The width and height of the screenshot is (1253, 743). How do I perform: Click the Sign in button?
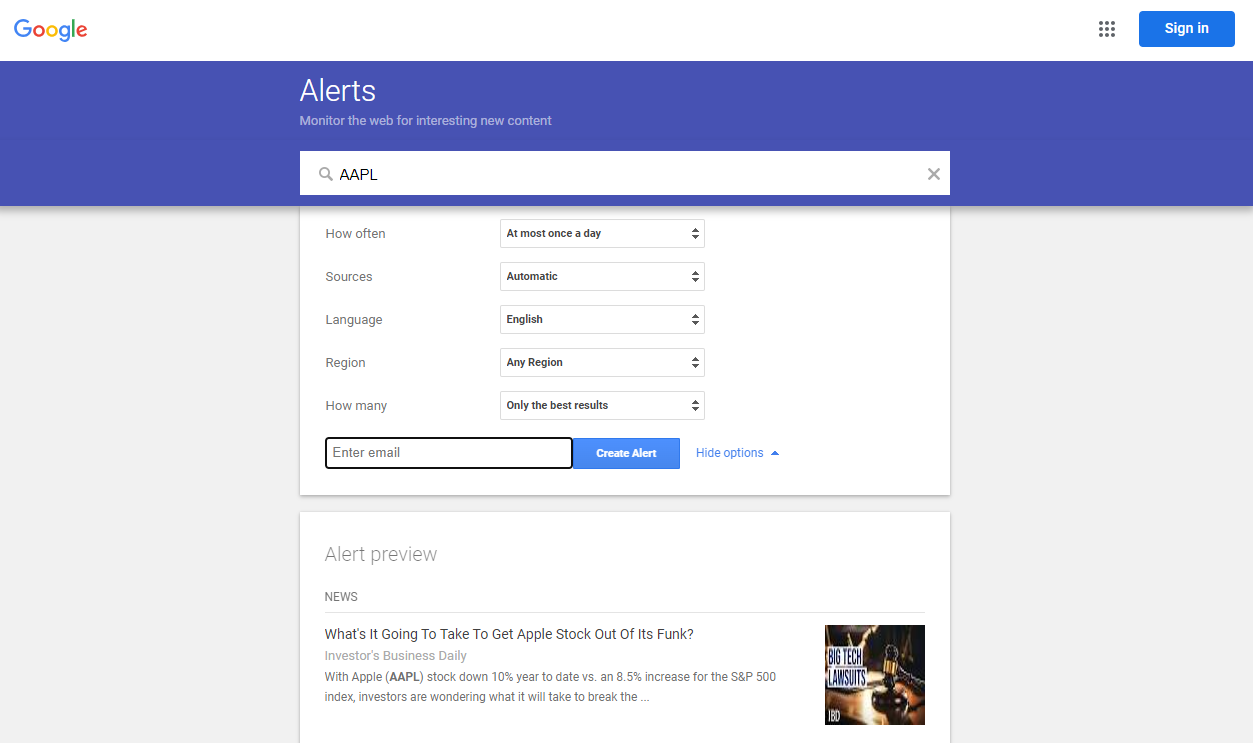[1186, 29]
